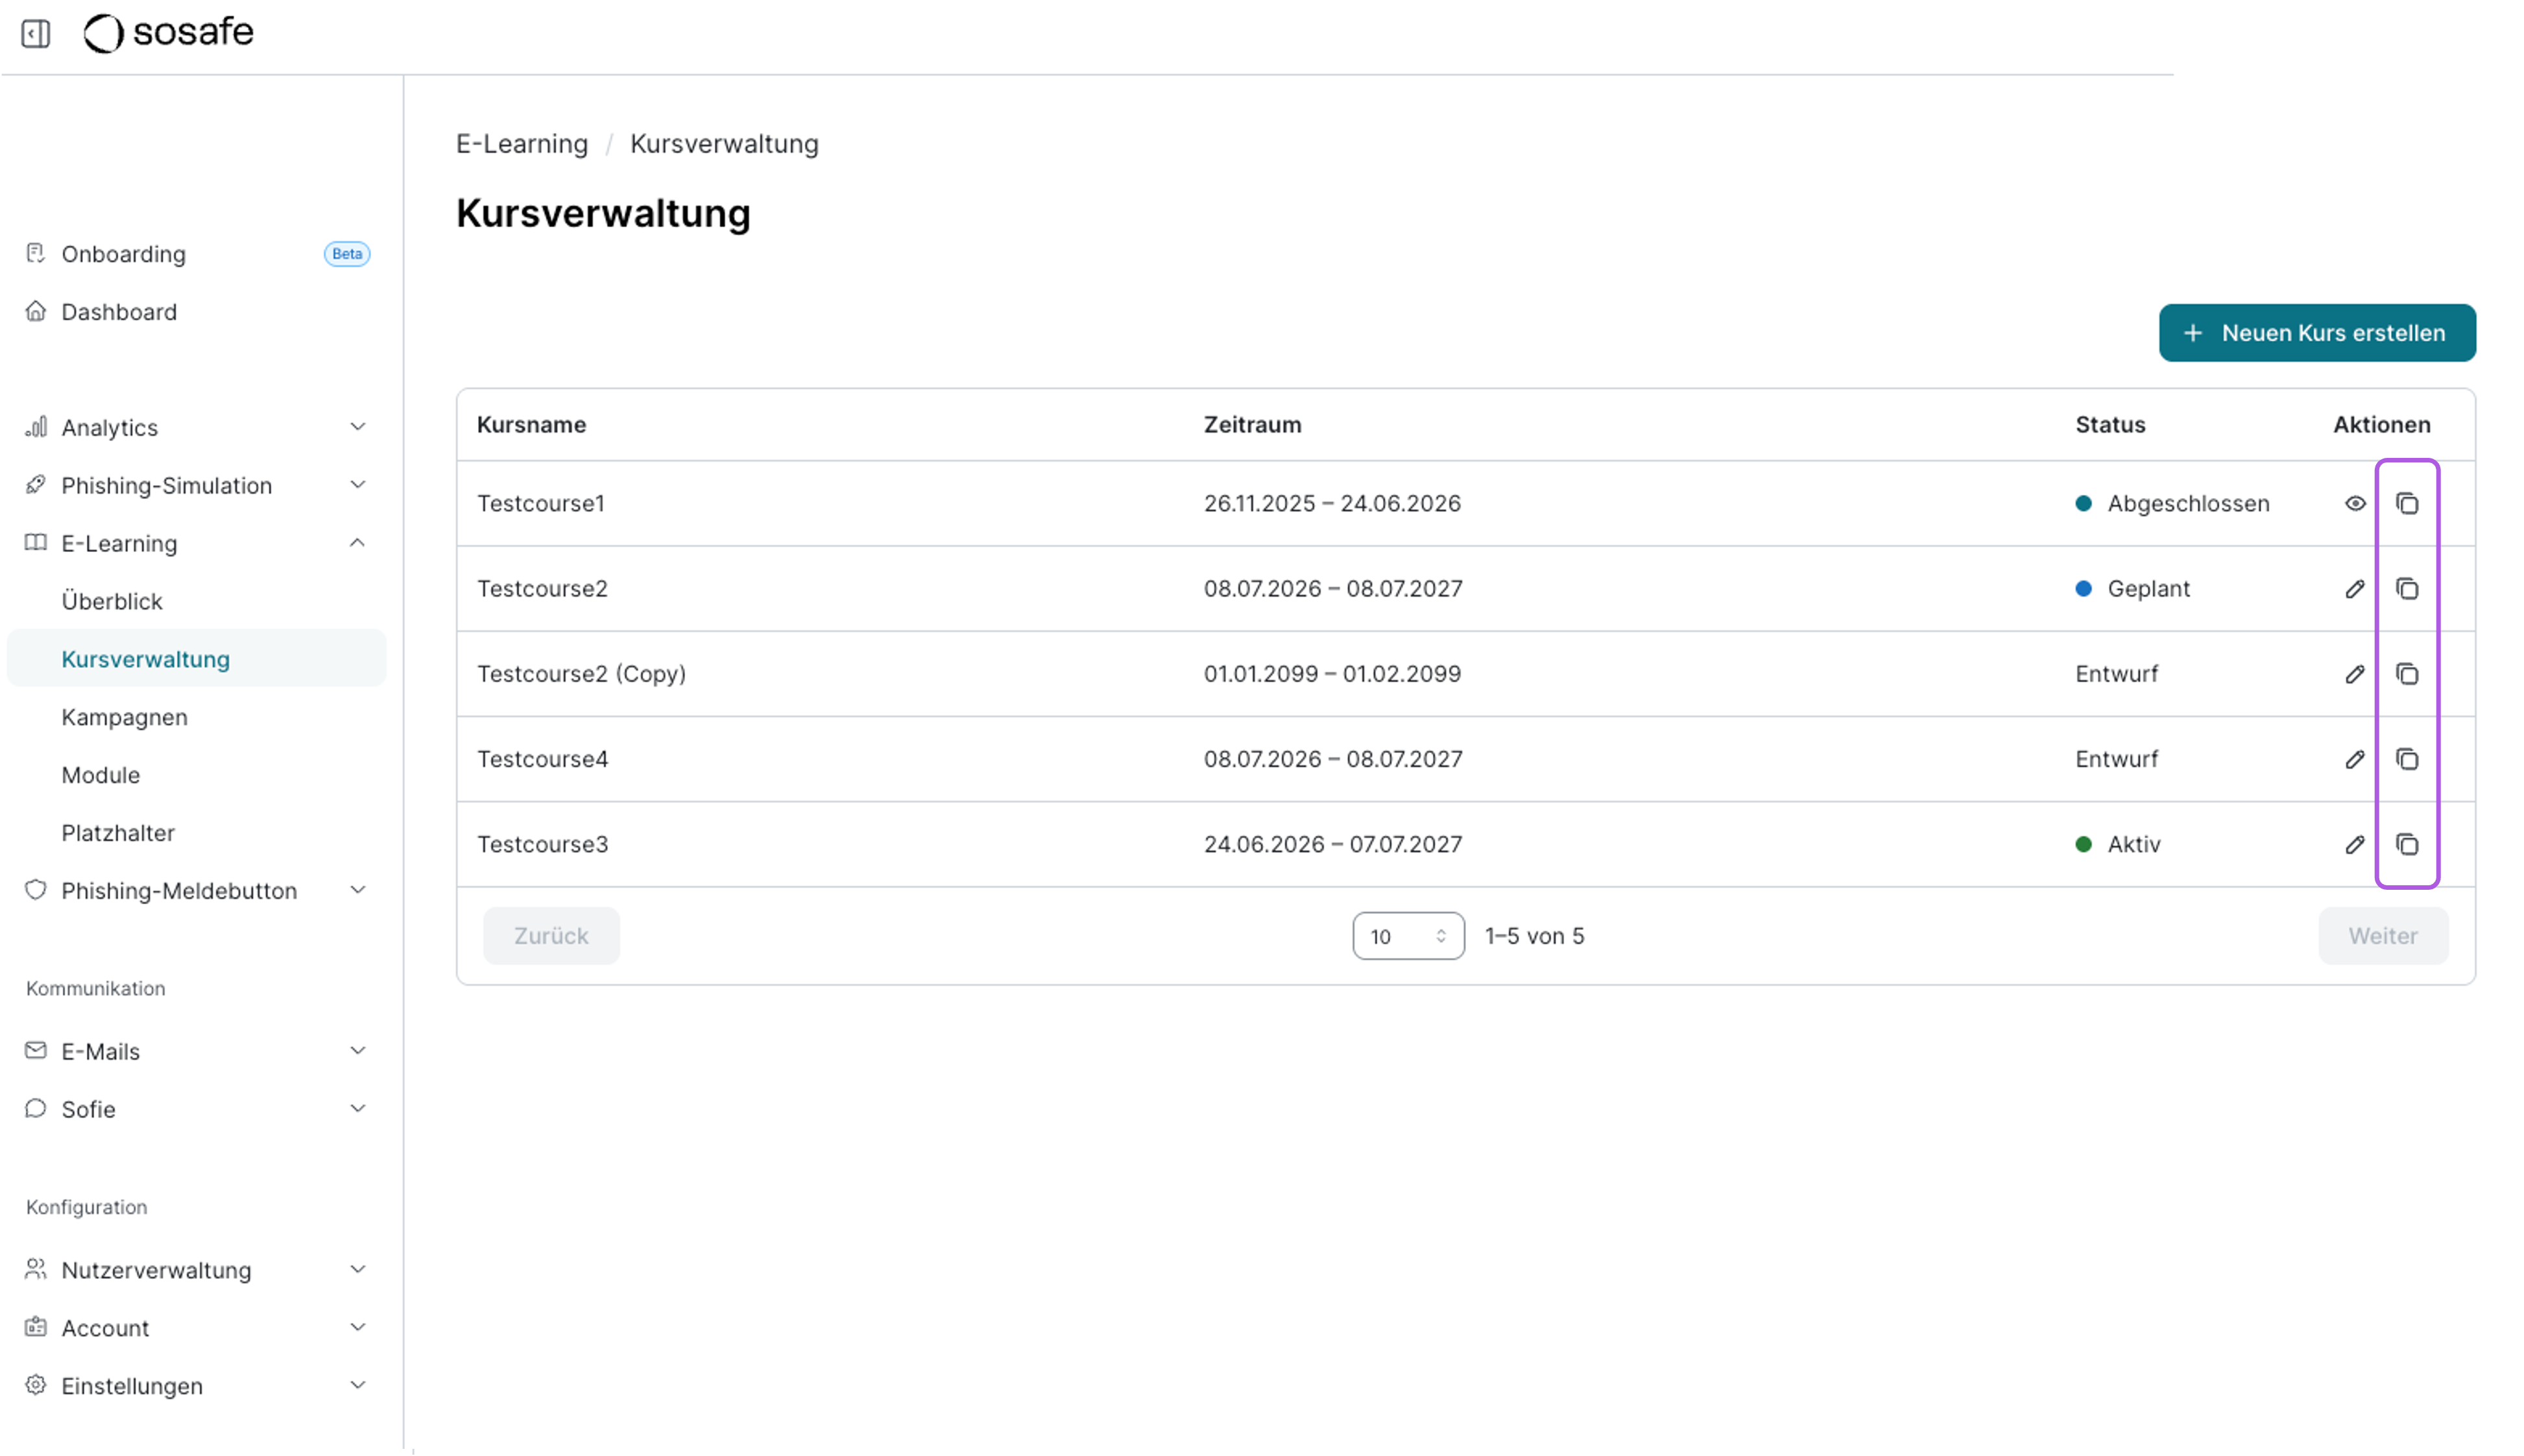Duplicate Testcourse3 with the copy icon
2524x1456 pixels.
pos(2407,844)
